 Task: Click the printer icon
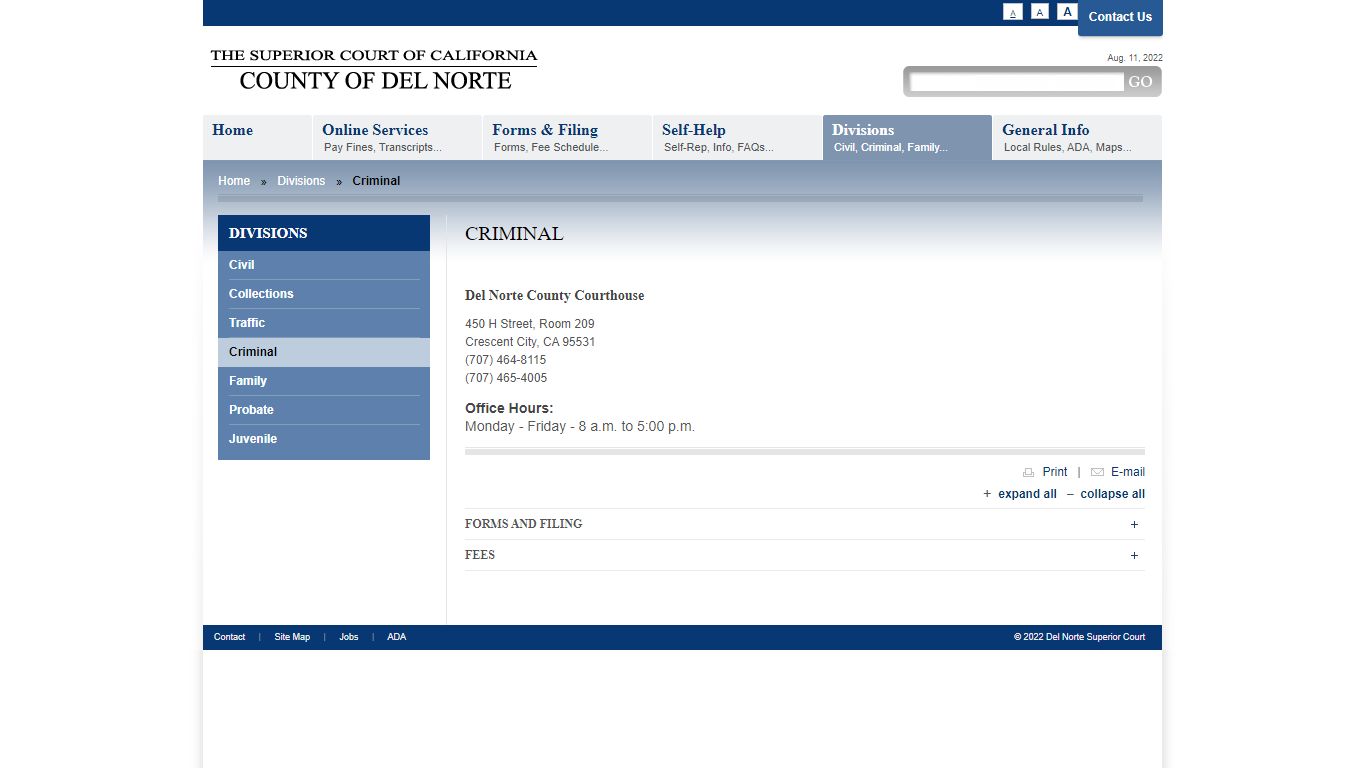1028,472
